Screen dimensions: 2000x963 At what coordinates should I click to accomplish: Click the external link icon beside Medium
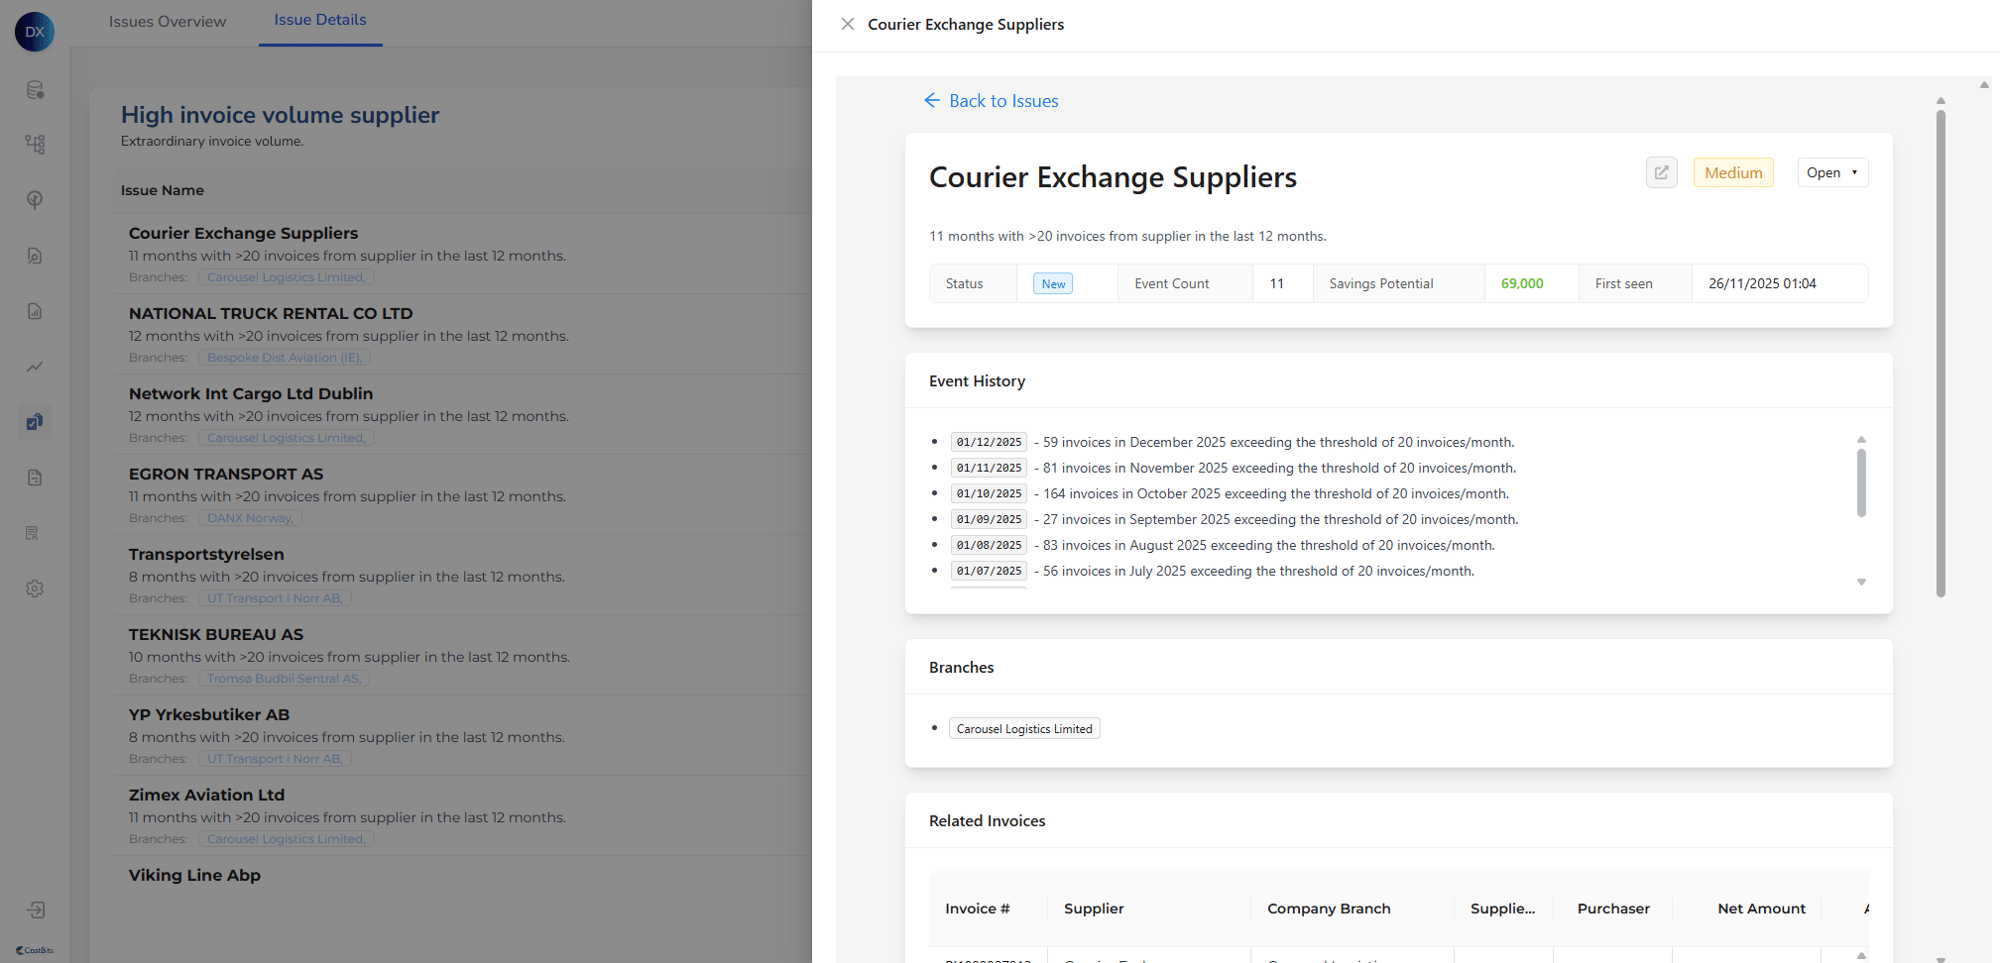coord(1661,173)
